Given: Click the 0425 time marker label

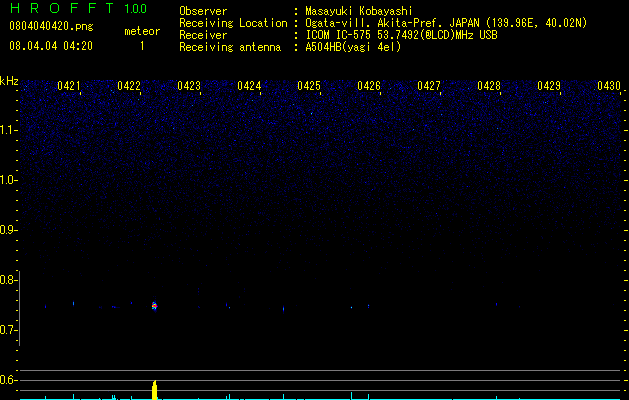Looking at the screenshot, I should 309,86.
